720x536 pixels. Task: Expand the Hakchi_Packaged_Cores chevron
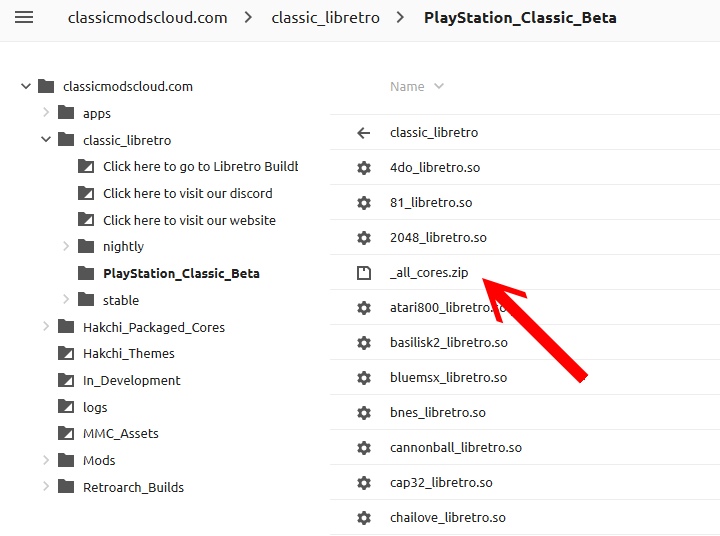(x=46, y=327)
